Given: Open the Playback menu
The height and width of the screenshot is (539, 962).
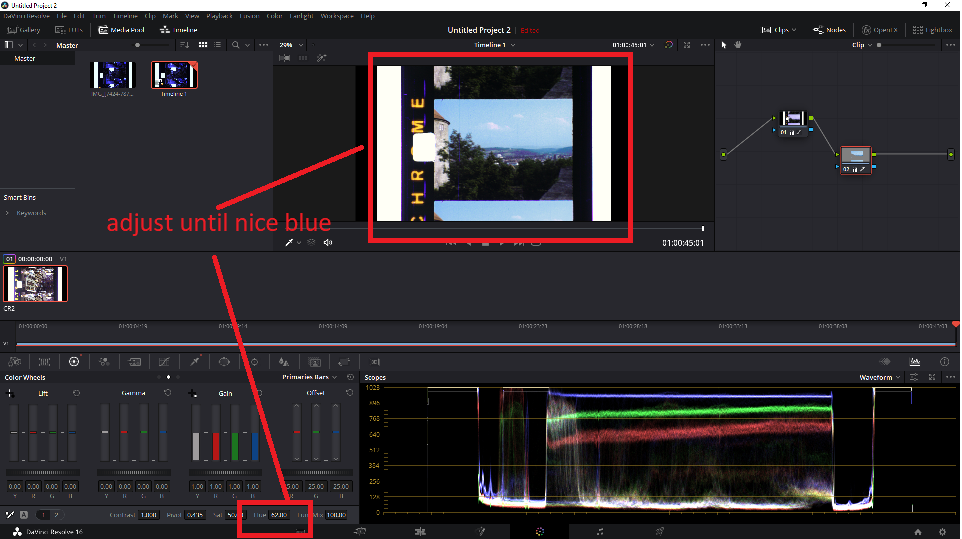Looking at the screenshot, I should [x=218, y=16].
